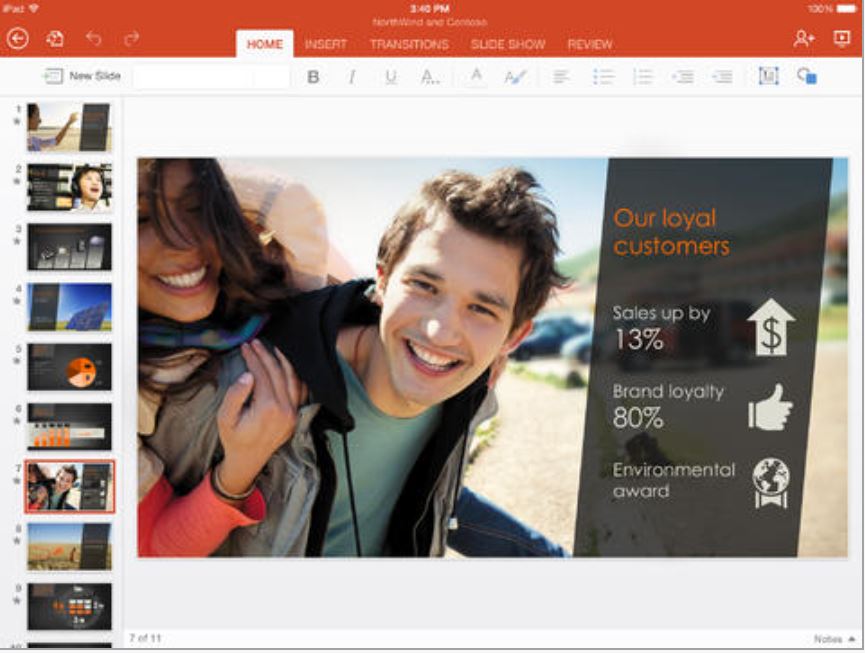
Task: Insert a text box
Action: coord(768,76)
